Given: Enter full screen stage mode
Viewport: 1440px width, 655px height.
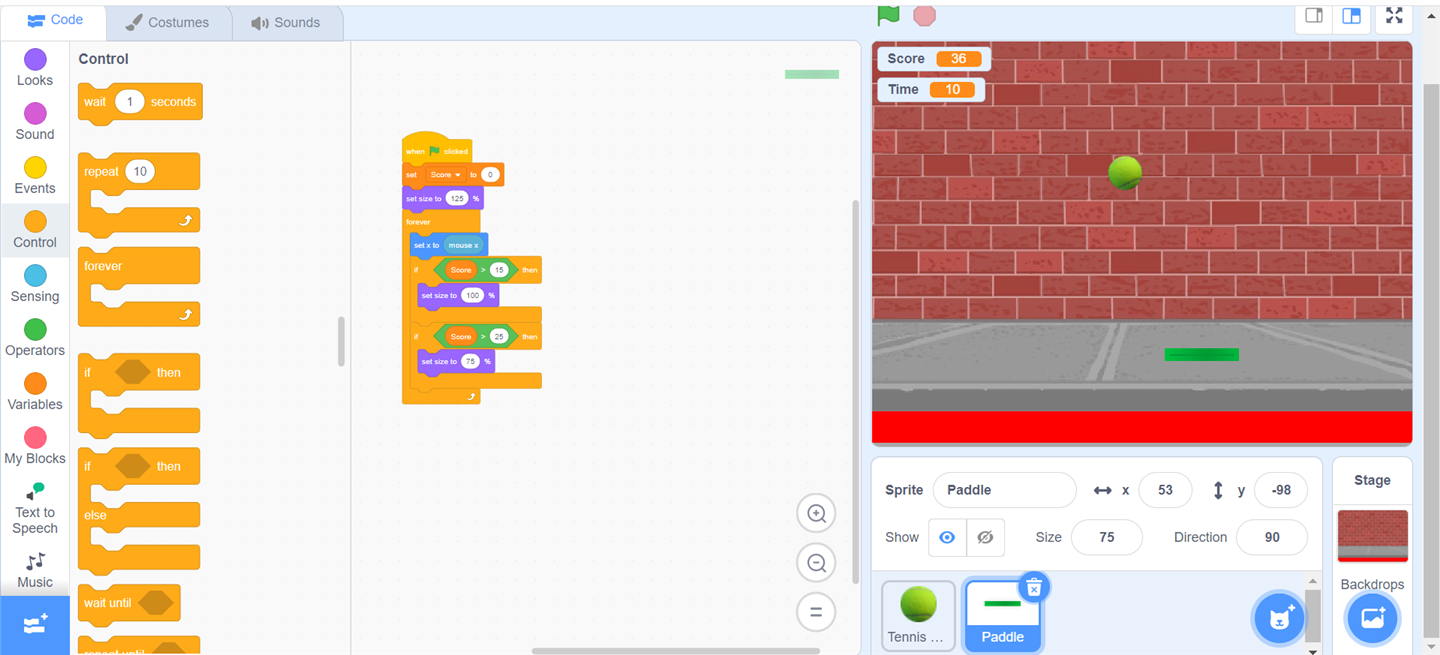Looking at the screenshot, I should pos(1393,17).
